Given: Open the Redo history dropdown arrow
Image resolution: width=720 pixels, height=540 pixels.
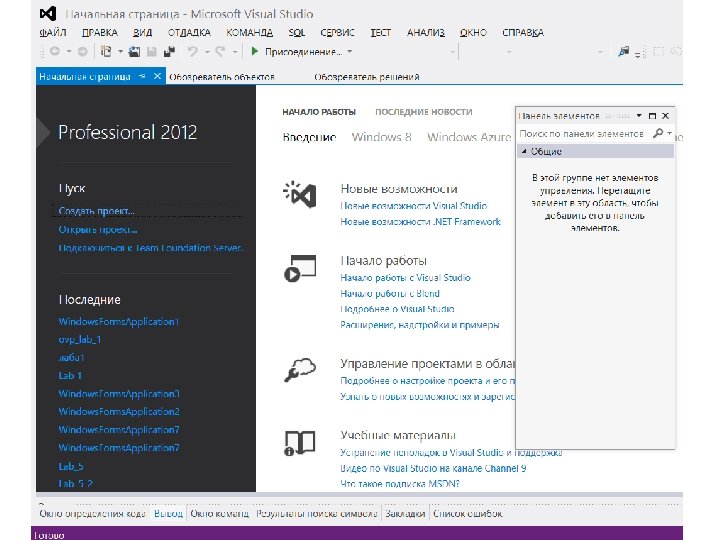Looking at the screenshot, I should (235, 51).
